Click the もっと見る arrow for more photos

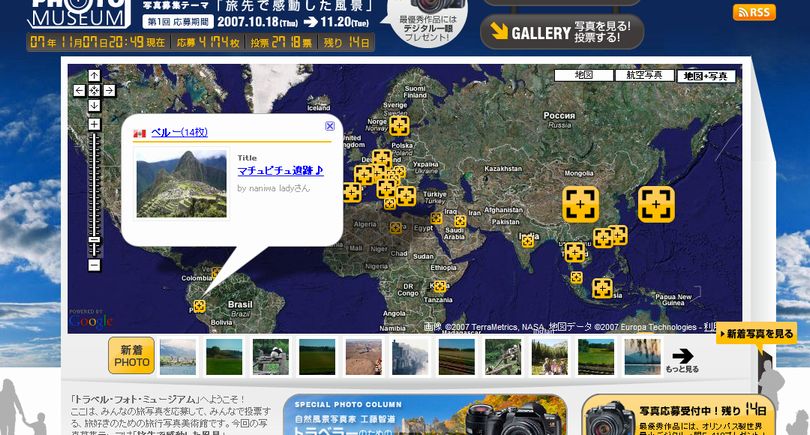pos(682,360)
